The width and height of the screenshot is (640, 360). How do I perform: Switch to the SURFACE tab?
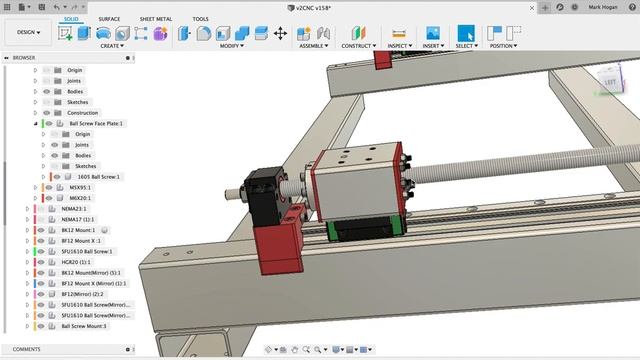click(109, 19)
